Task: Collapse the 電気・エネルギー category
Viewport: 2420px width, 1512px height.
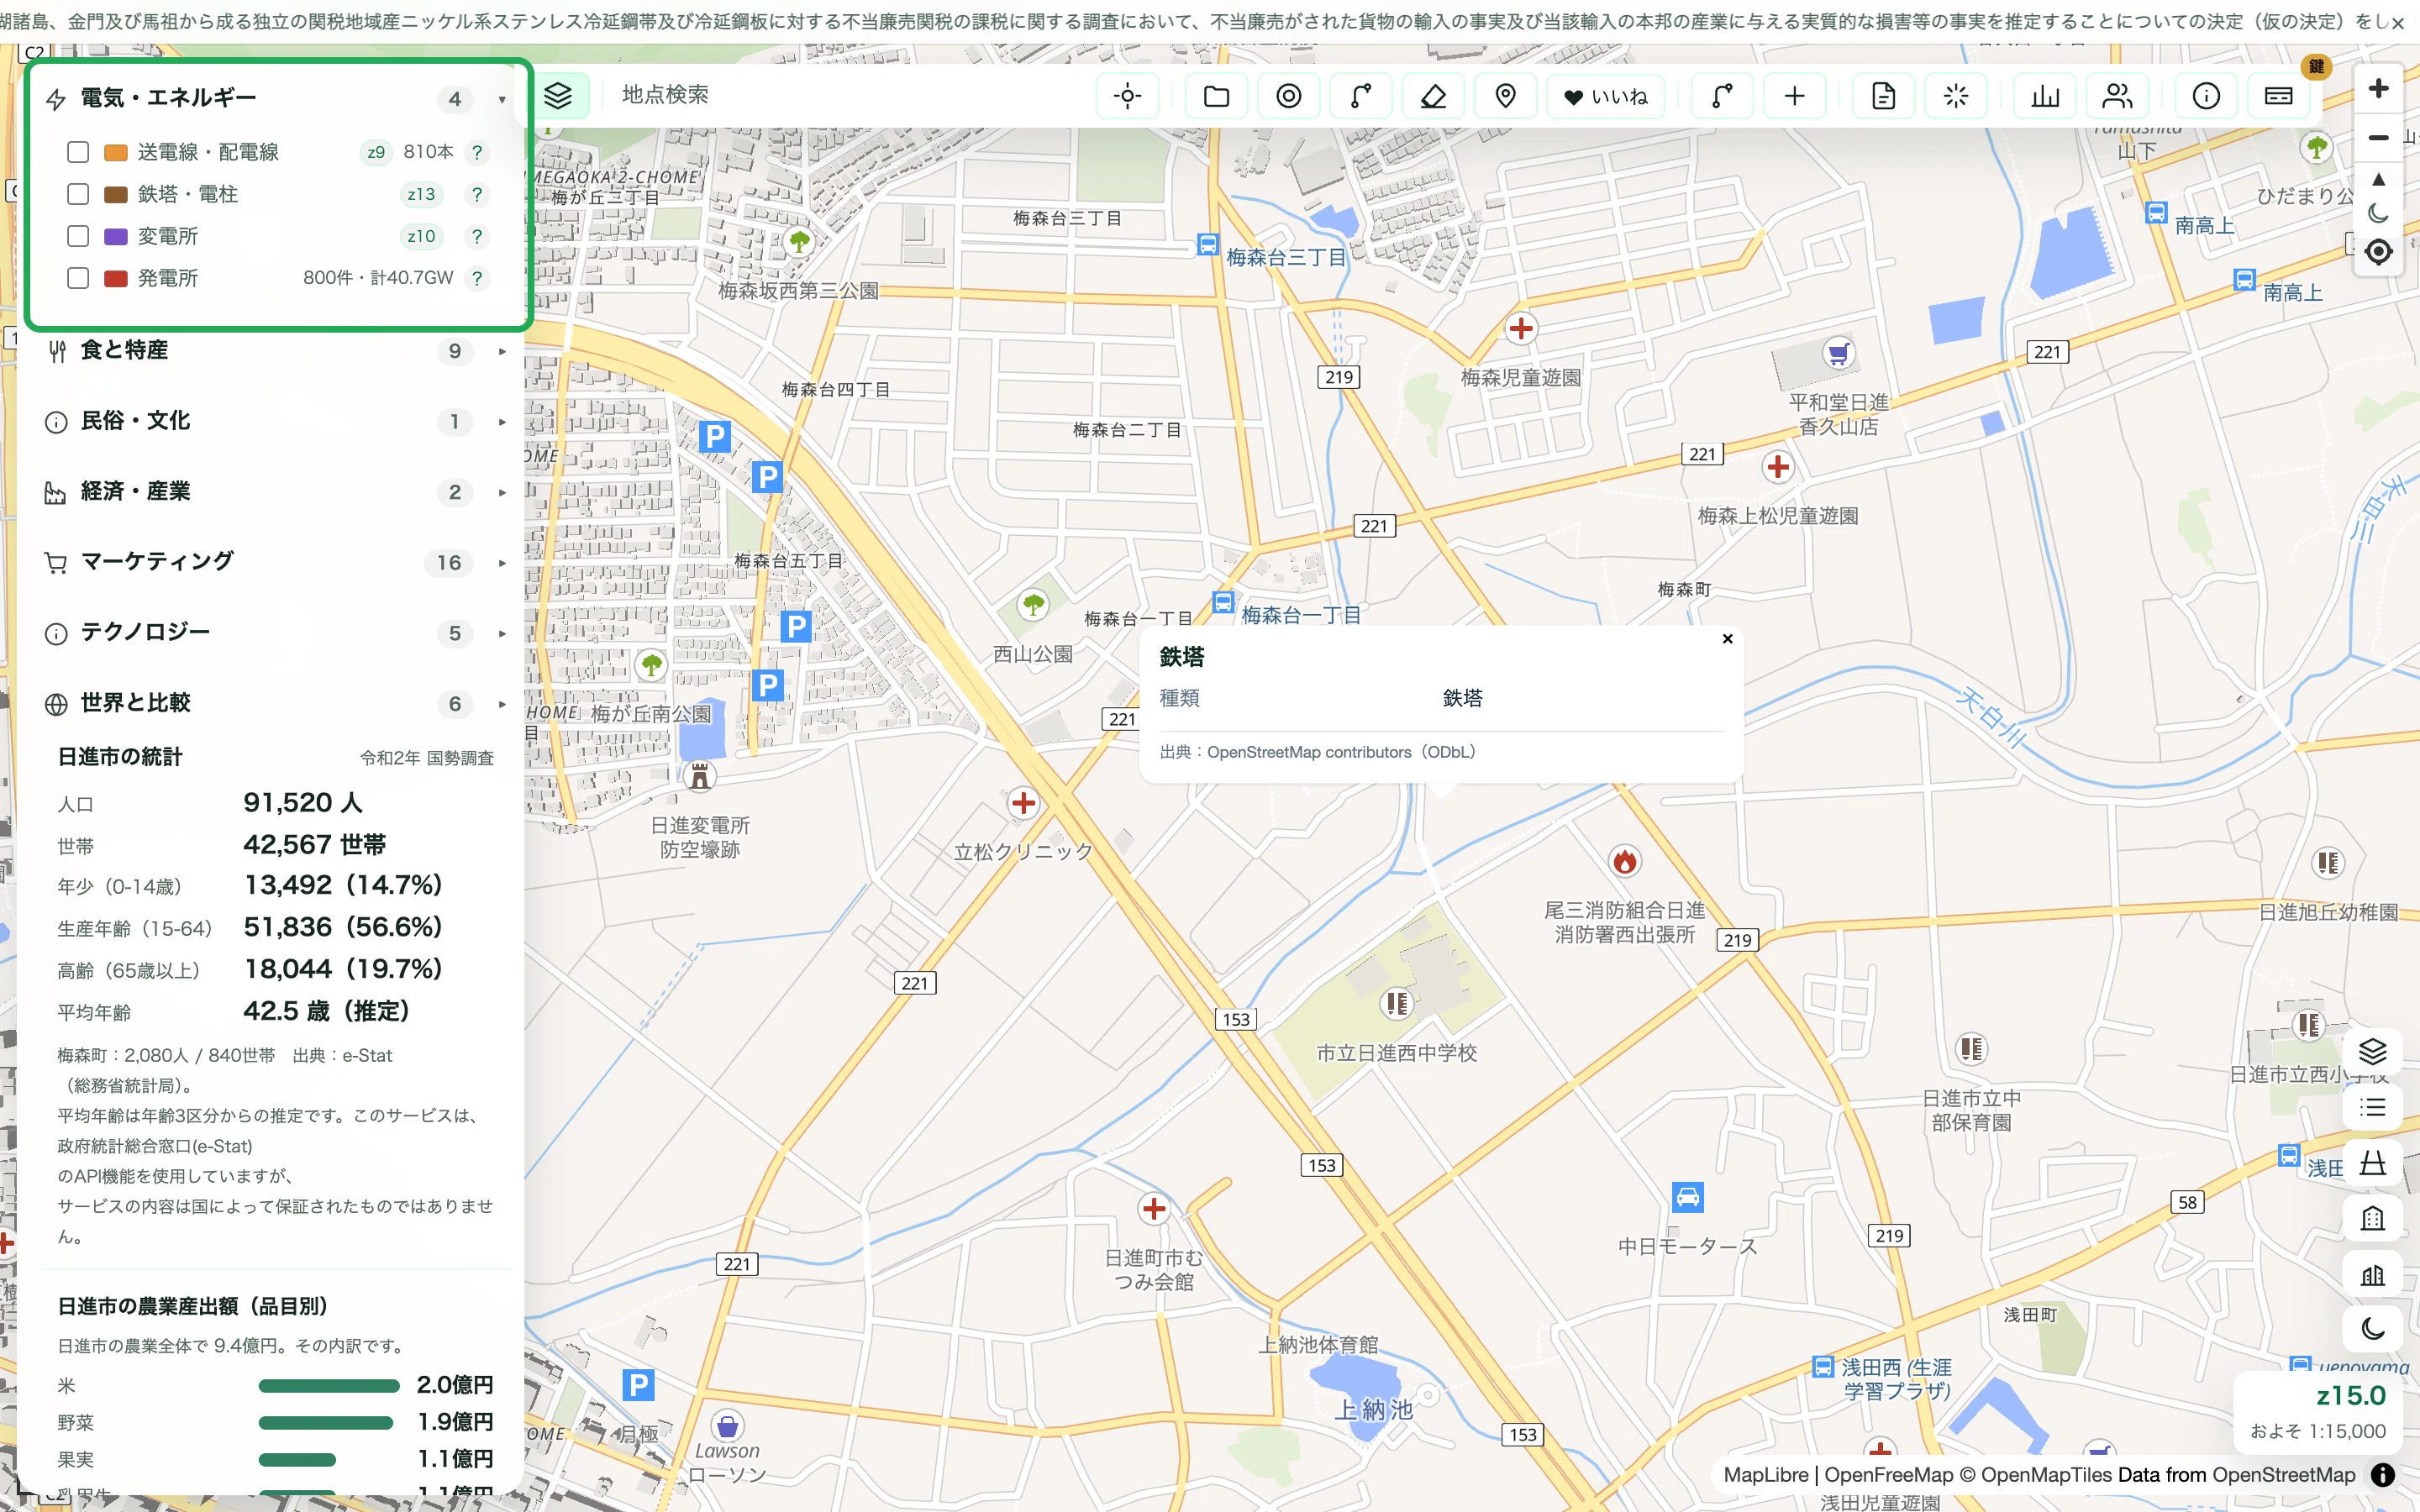Action: (x=277, y=98)
